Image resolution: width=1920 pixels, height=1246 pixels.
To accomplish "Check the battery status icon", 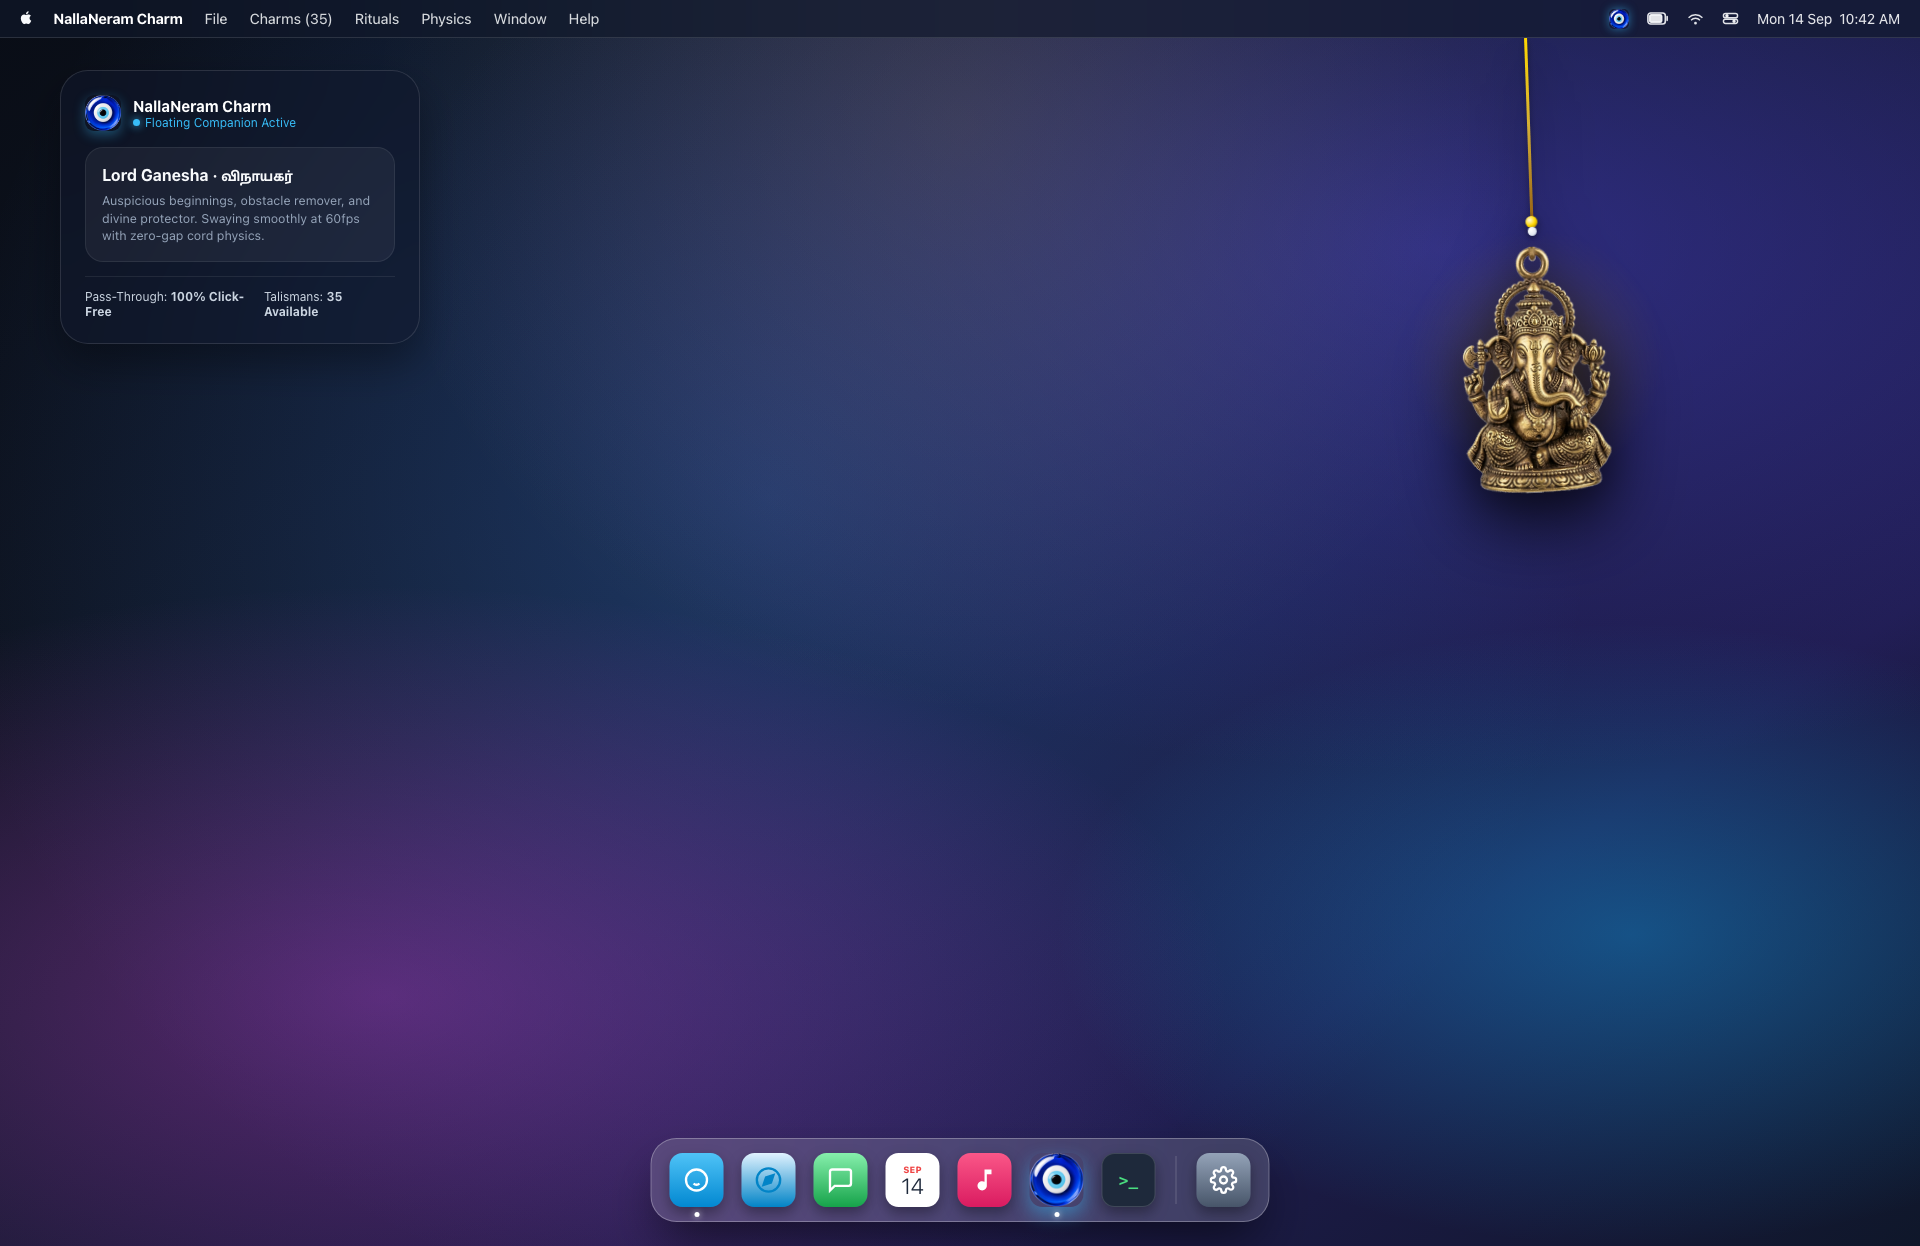I will [x=1657, y=19].
